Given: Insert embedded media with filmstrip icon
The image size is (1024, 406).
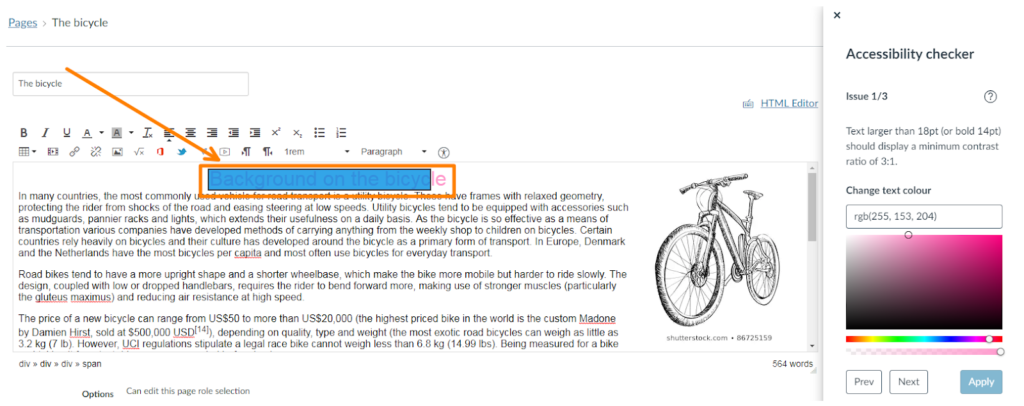Looking at the screenshot, I should pos(53,151).
